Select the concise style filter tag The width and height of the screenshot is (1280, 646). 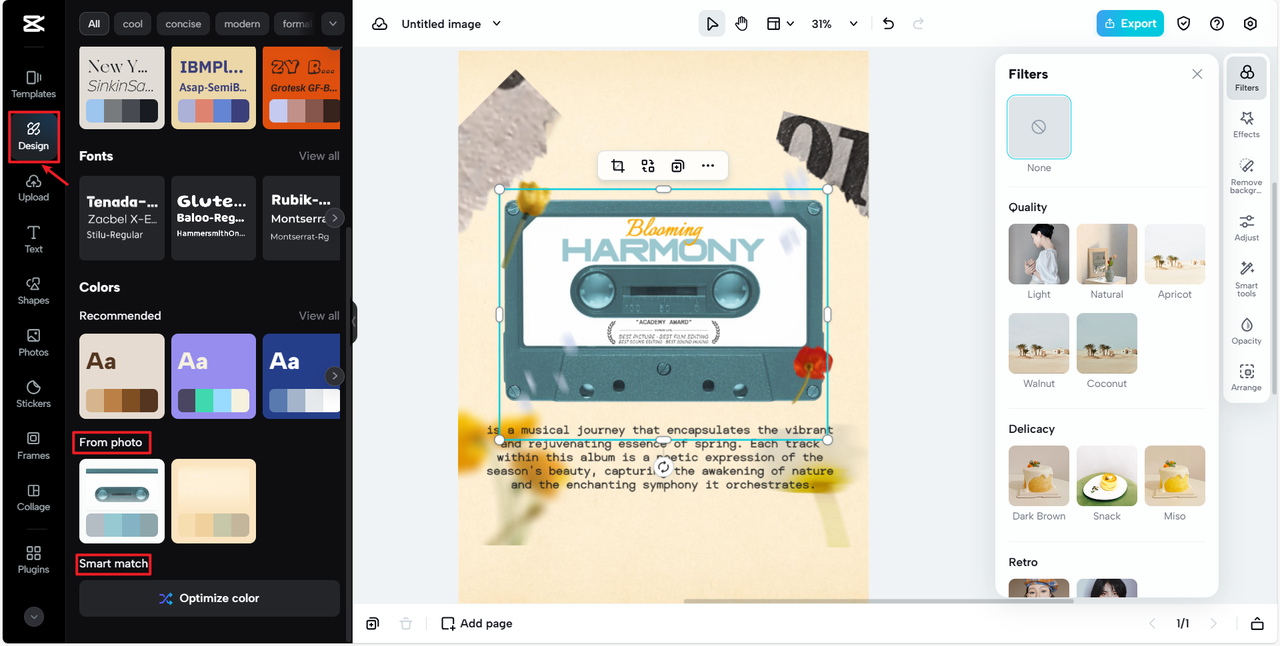[x=183, y=24]
